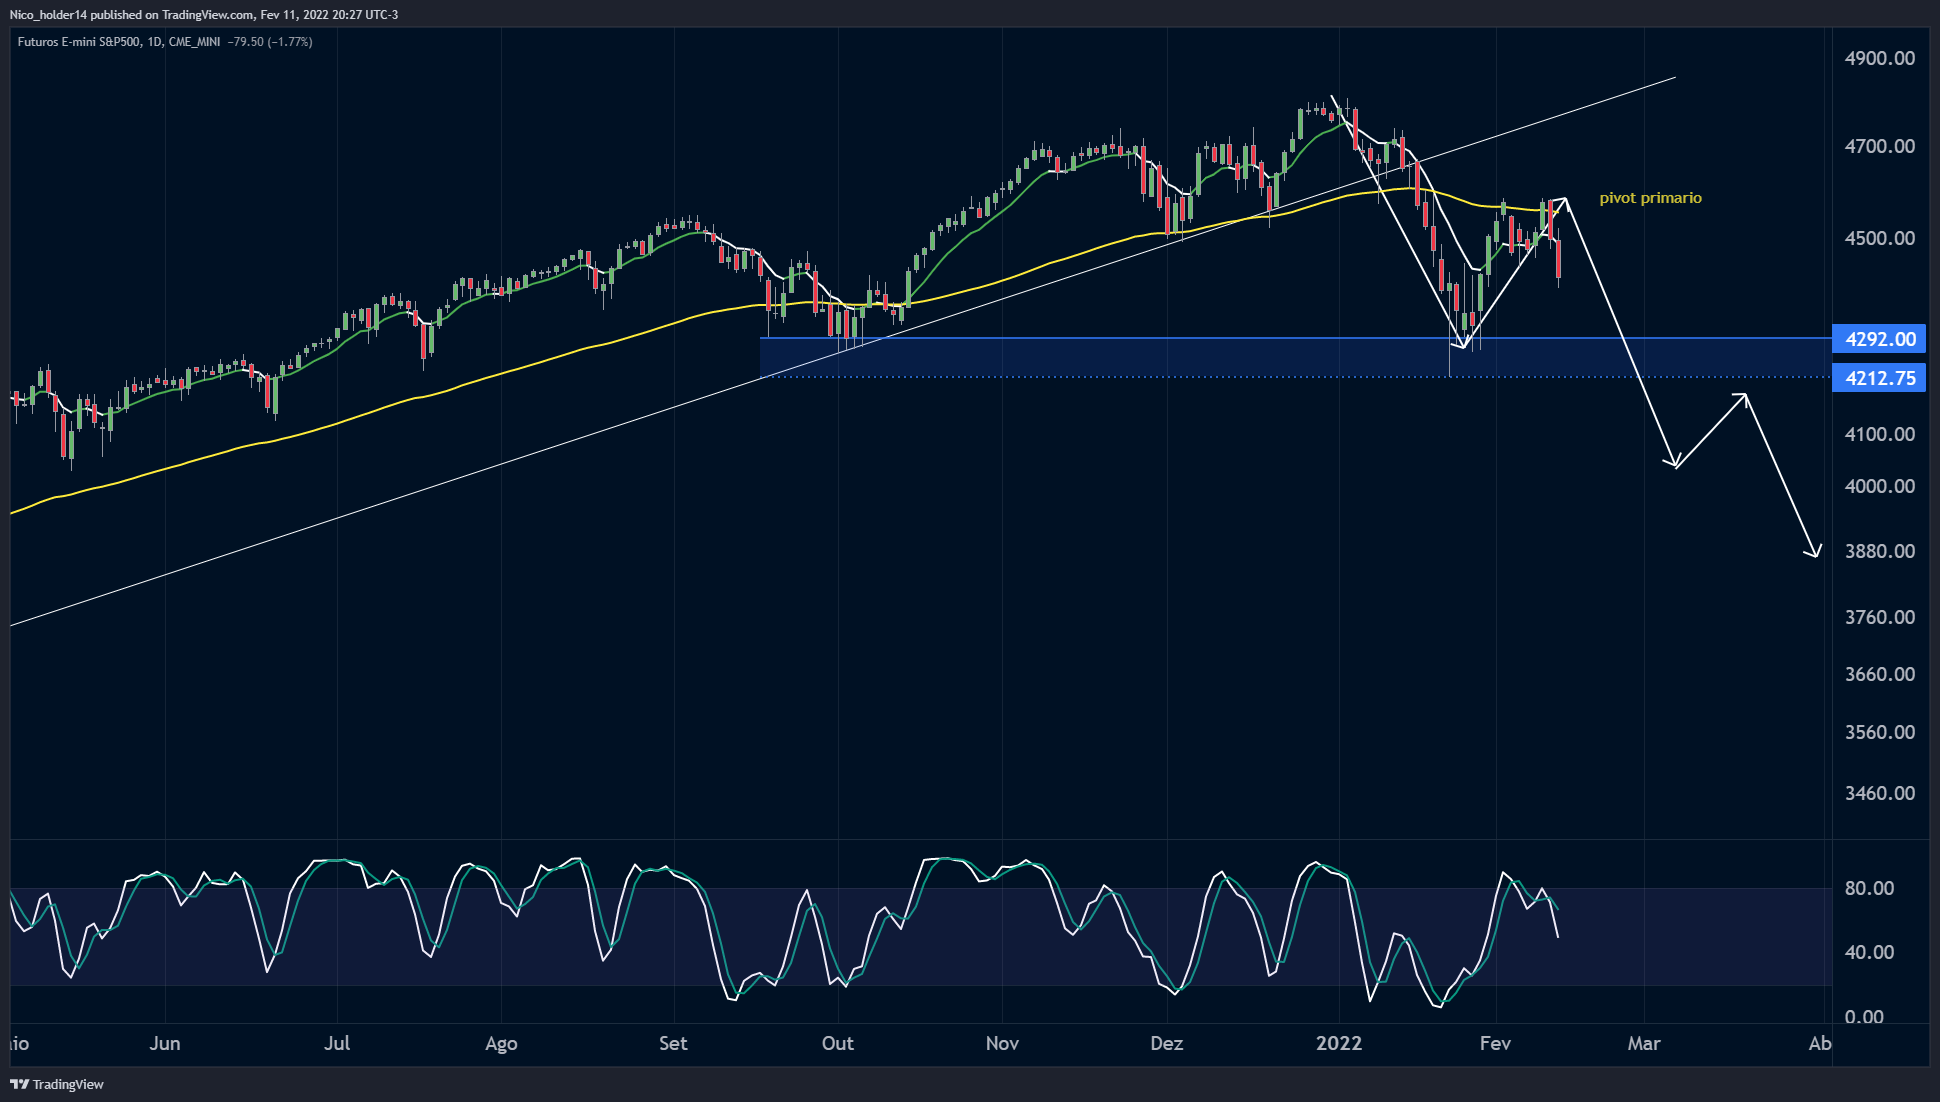
Task: Click the 'Set' time axis label
Action: [x=673, y=1043]
